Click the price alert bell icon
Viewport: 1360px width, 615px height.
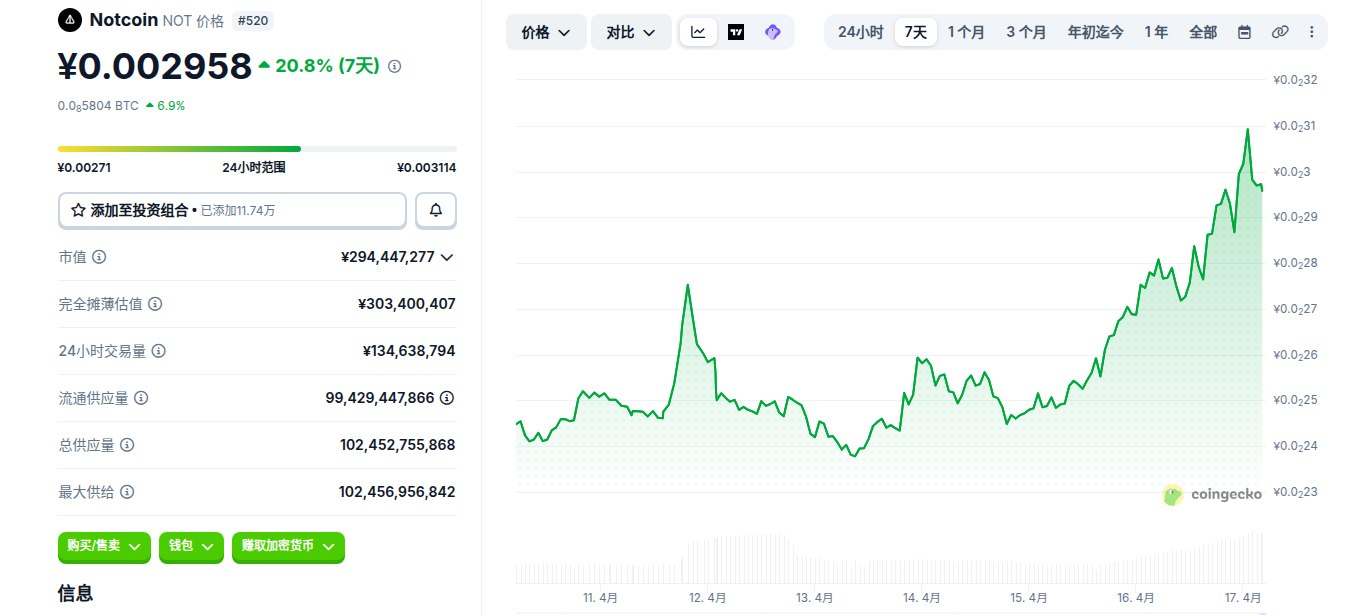click(x=436, y=211)
